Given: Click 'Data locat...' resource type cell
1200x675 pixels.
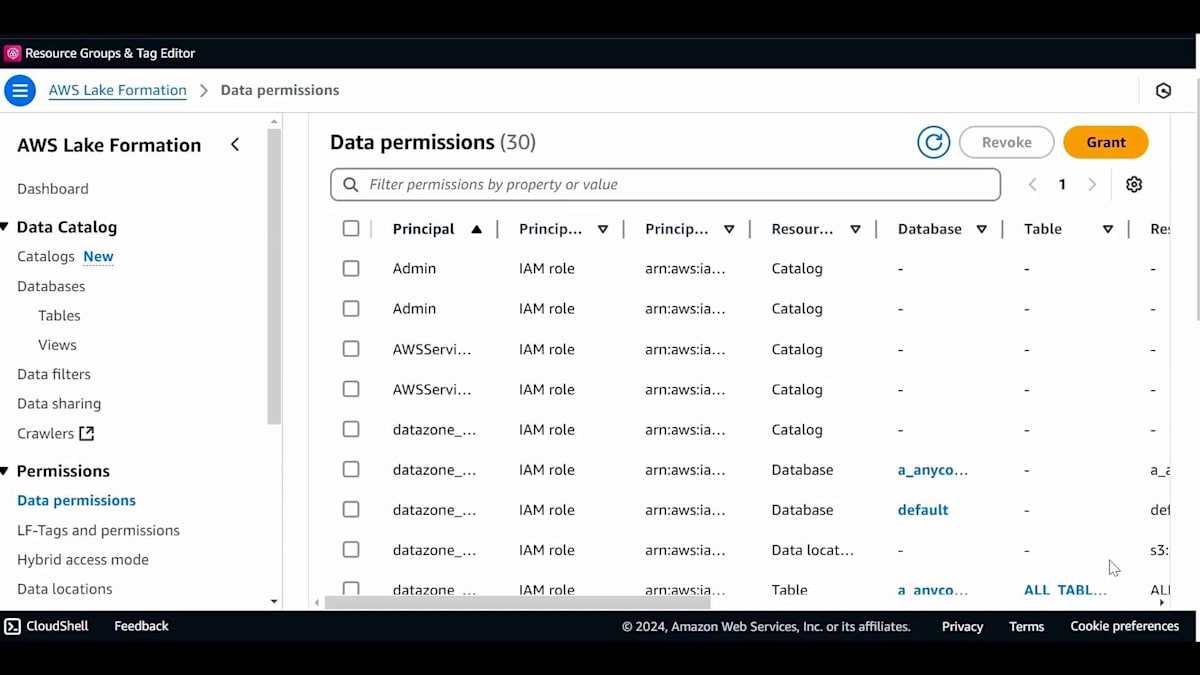Looking at the screenshot, I should [813, 549].
